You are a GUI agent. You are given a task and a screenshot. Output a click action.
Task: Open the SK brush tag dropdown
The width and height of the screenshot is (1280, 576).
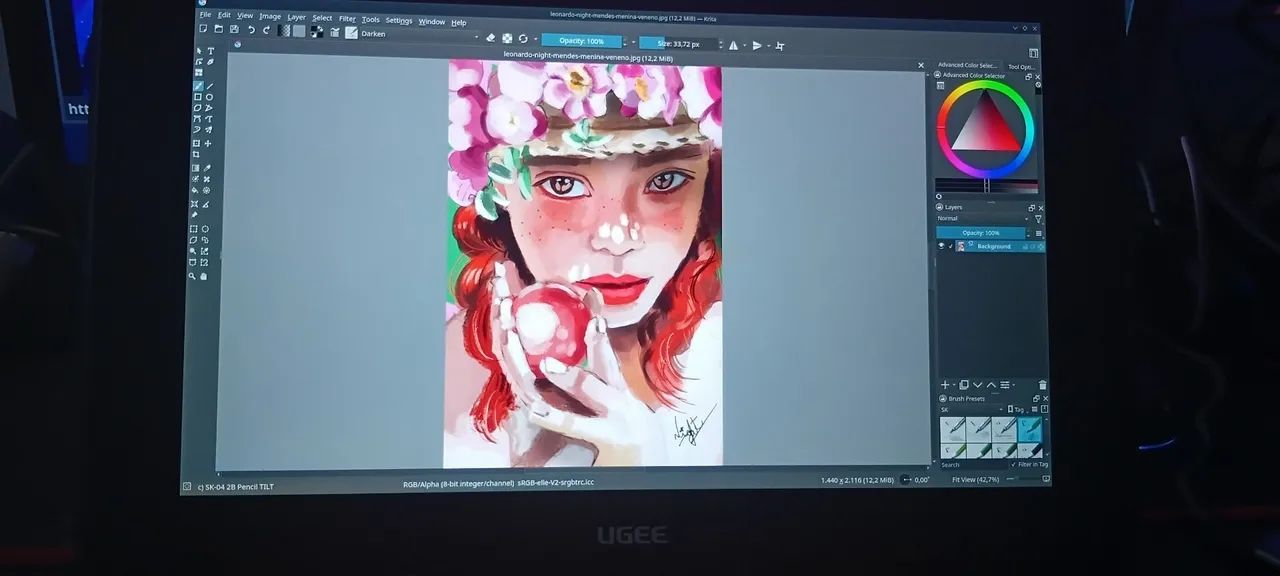pos(972,409)
